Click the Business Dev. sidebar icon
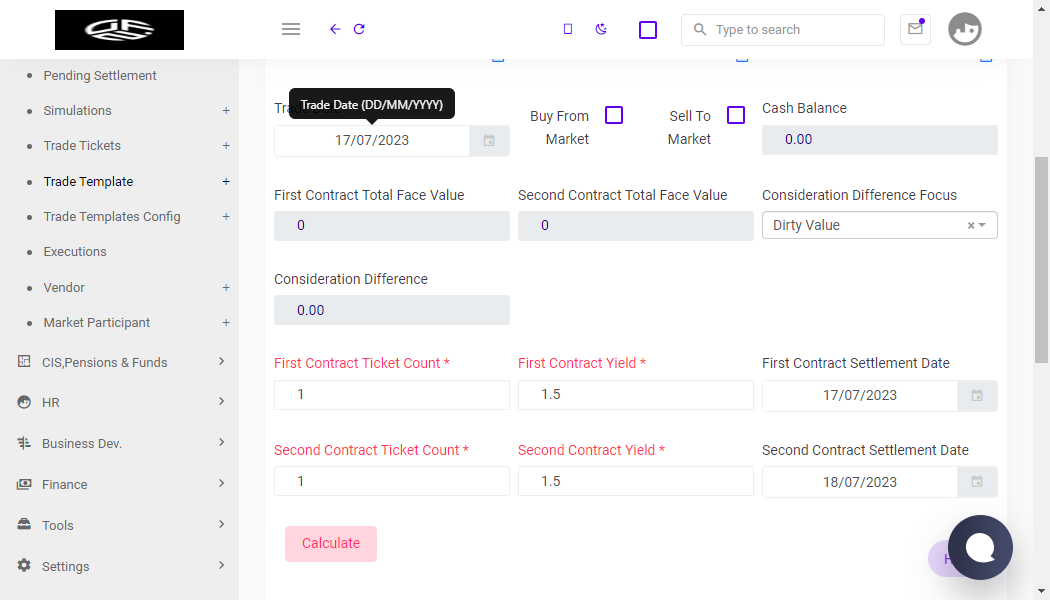The width and height of the screenshot is (1050, 600). 24,443
